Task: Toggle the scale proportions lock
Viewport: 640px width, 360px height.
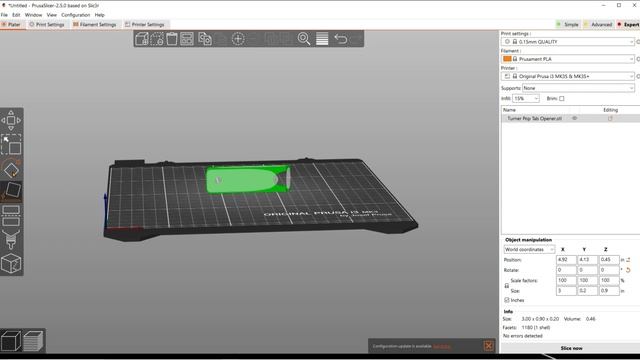Action: [x=507, y=286]
